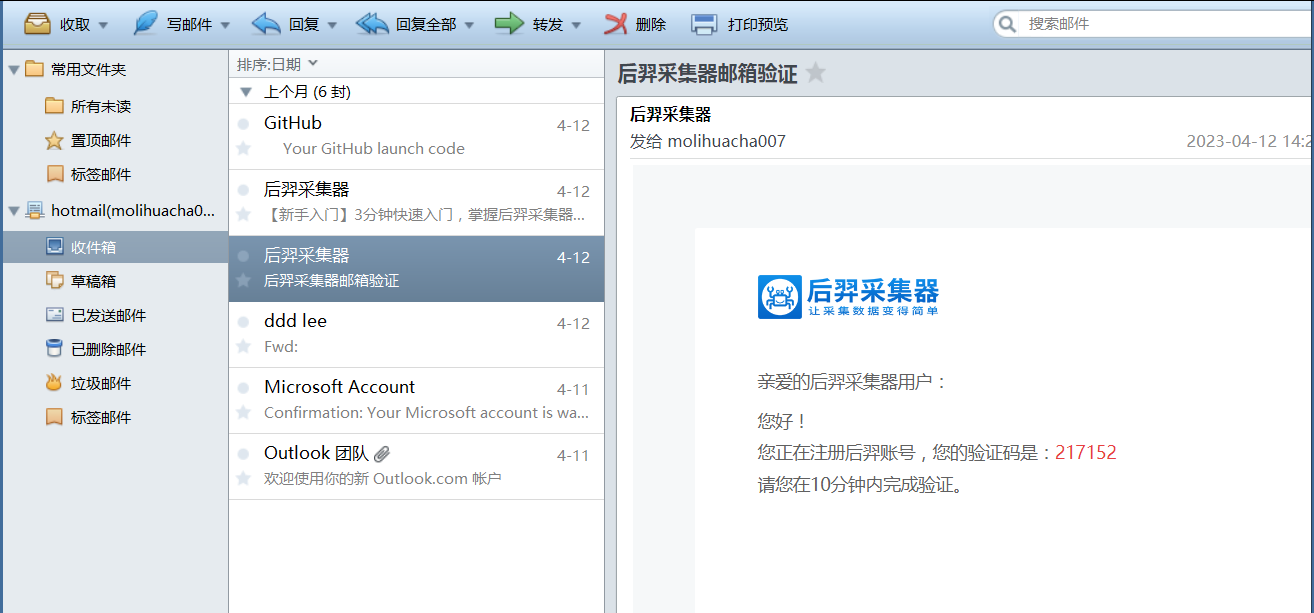
Task: Expand the 写邮件 dropdown arrow
Action: tap(225, 25)
